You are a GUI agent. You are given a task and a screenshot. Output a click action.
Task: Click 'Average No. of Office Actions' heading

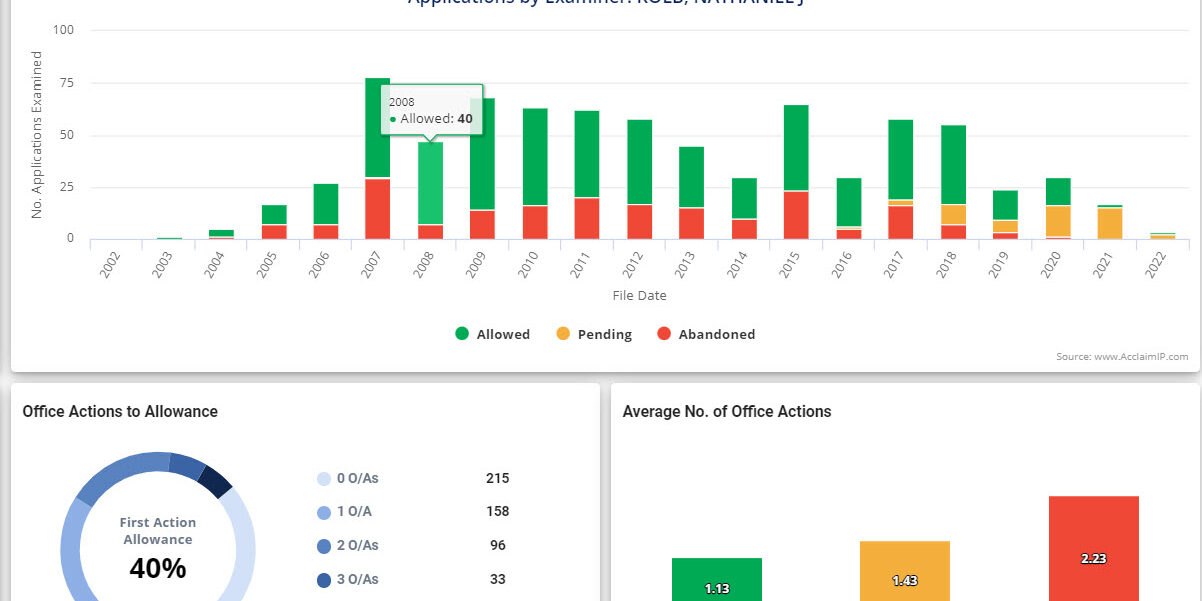pos(727,411)
